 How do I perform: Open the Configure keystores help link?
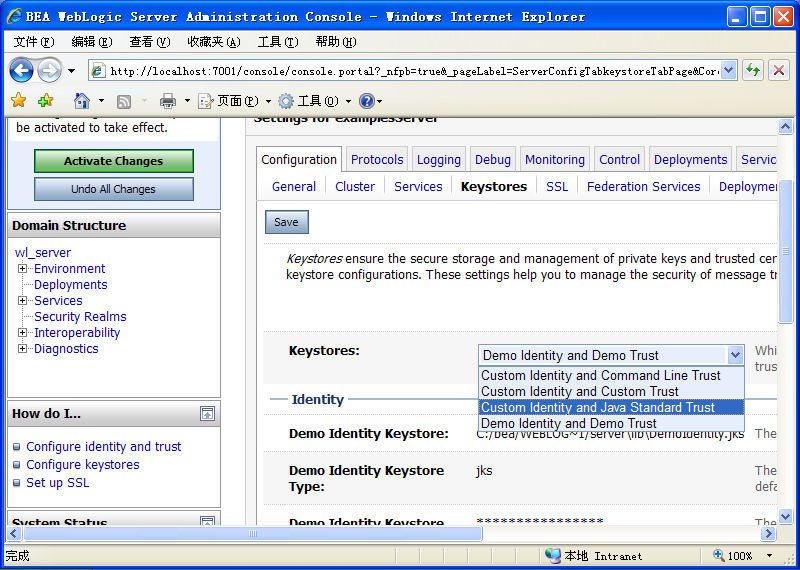click(82, 465)
